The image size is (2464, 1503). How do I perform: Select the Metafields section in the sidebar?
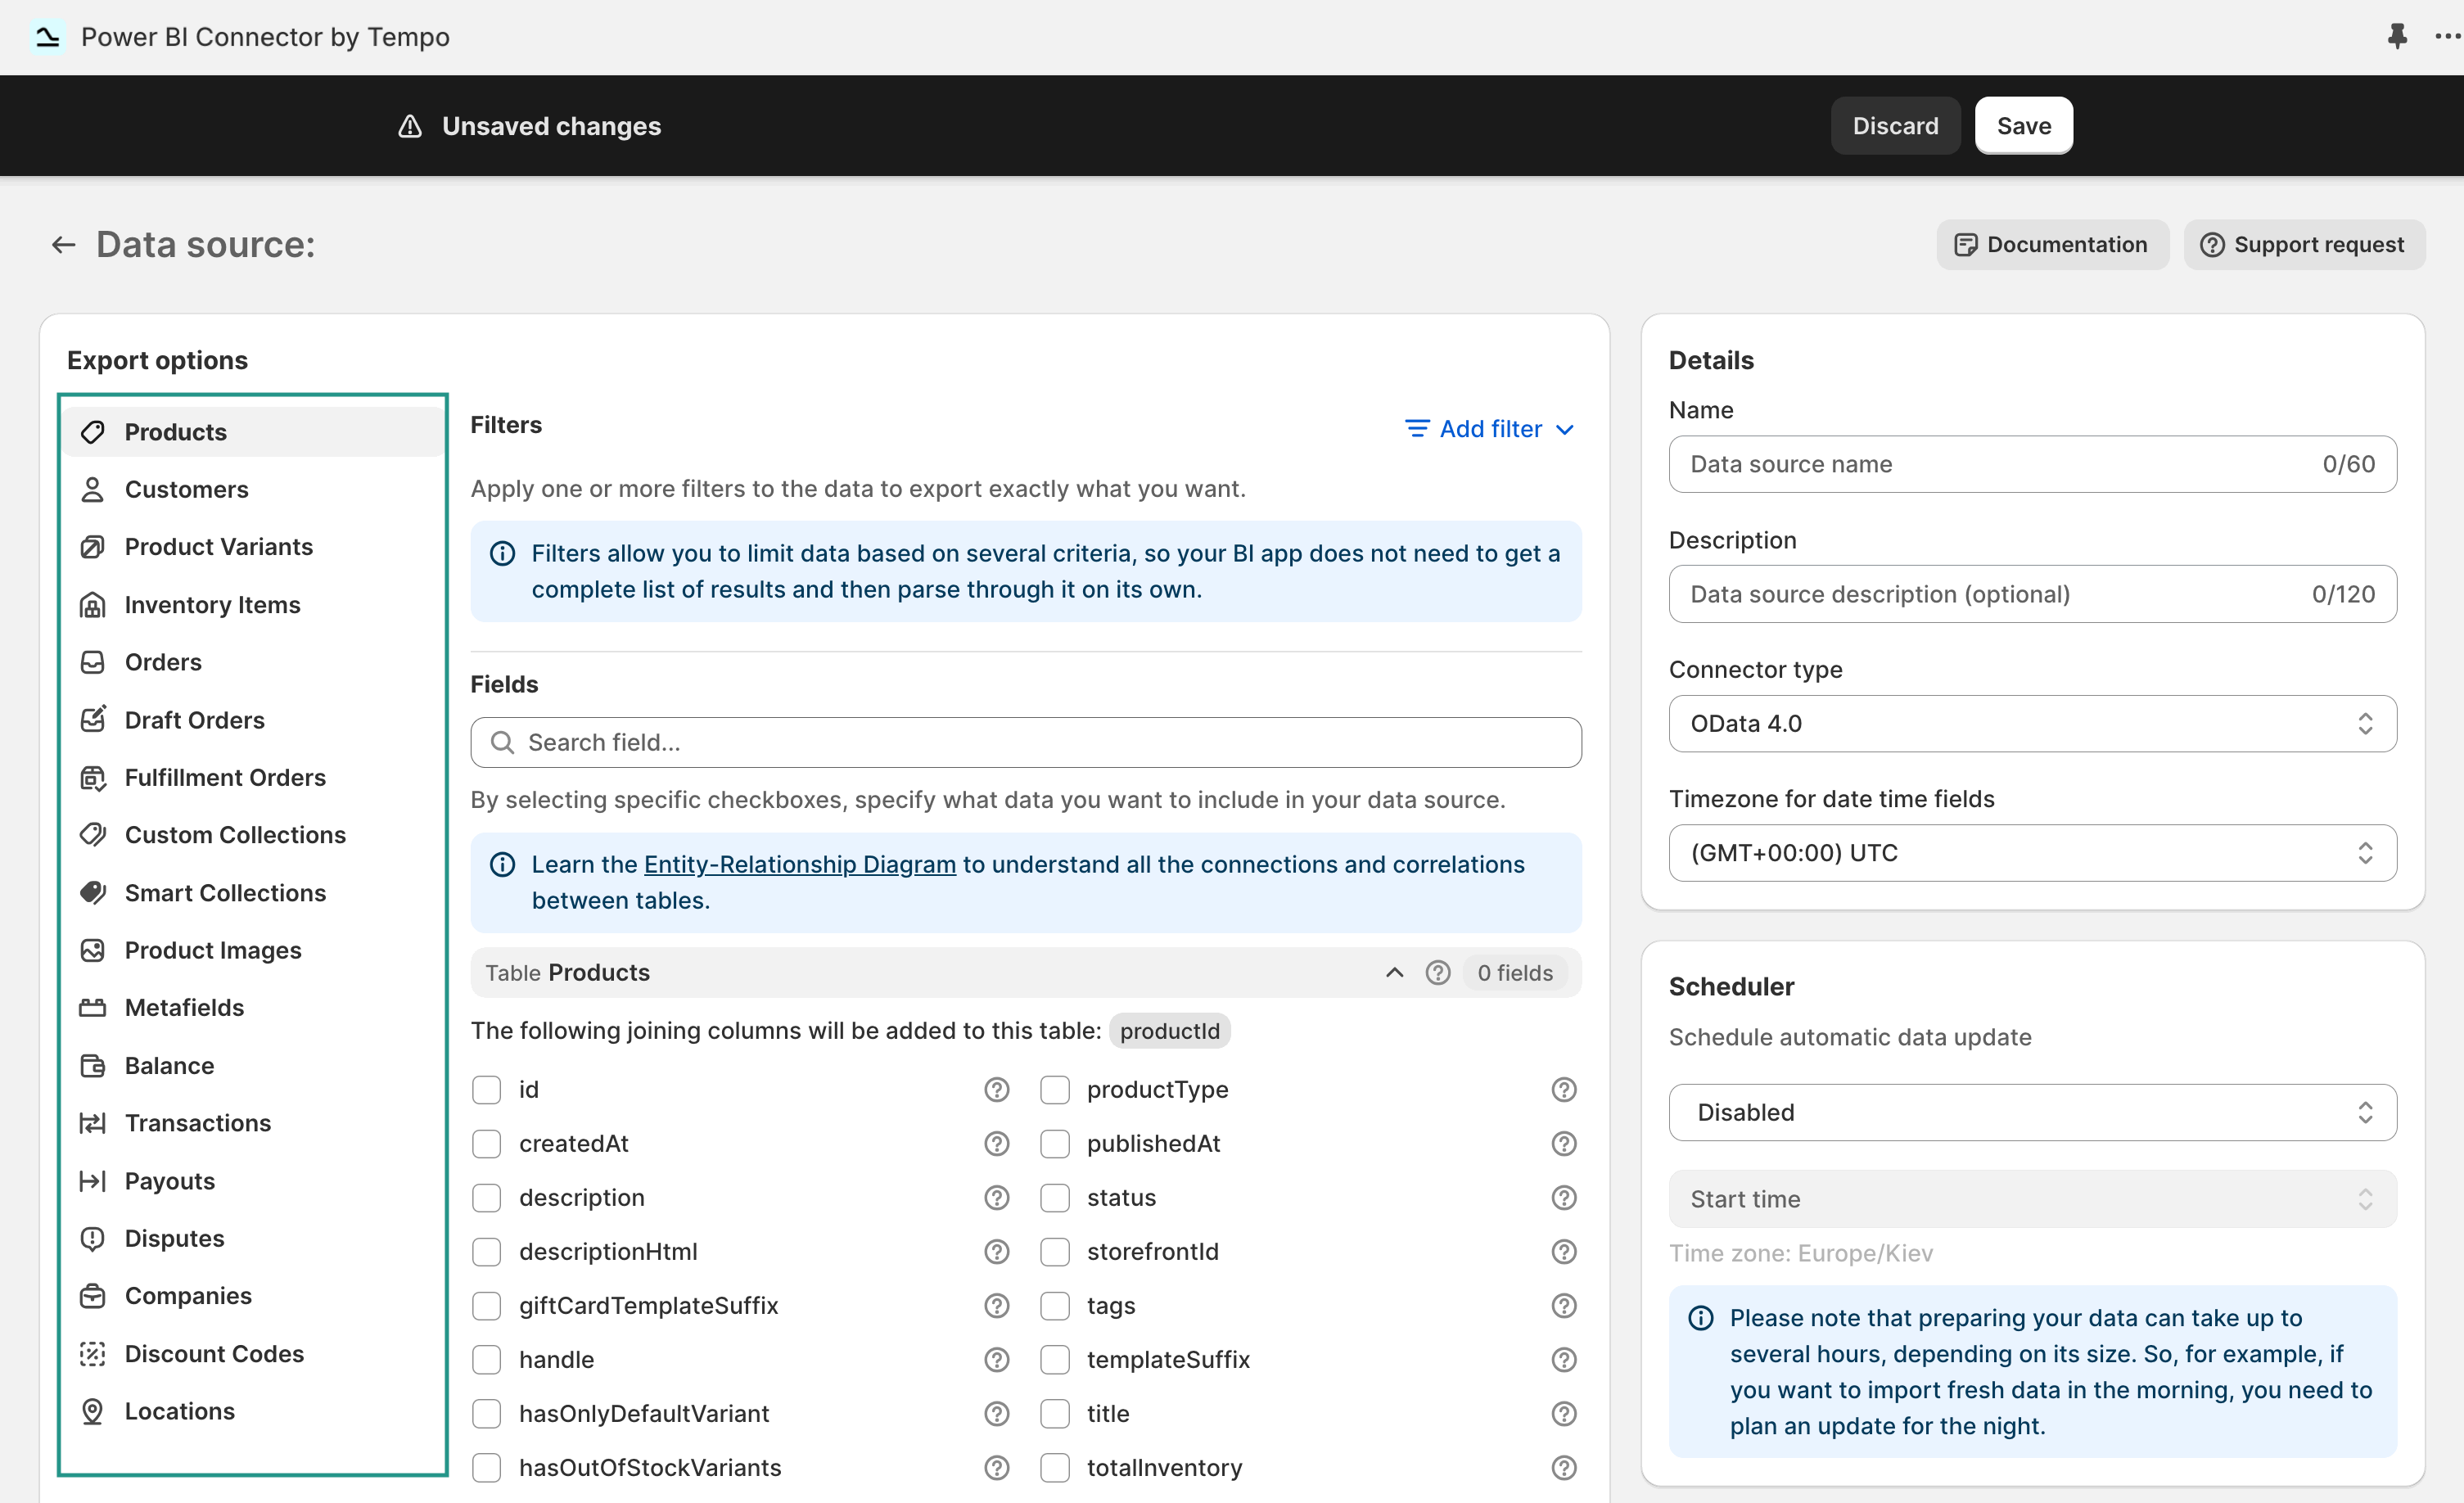pyautogui.click(x=183, y=1007)
